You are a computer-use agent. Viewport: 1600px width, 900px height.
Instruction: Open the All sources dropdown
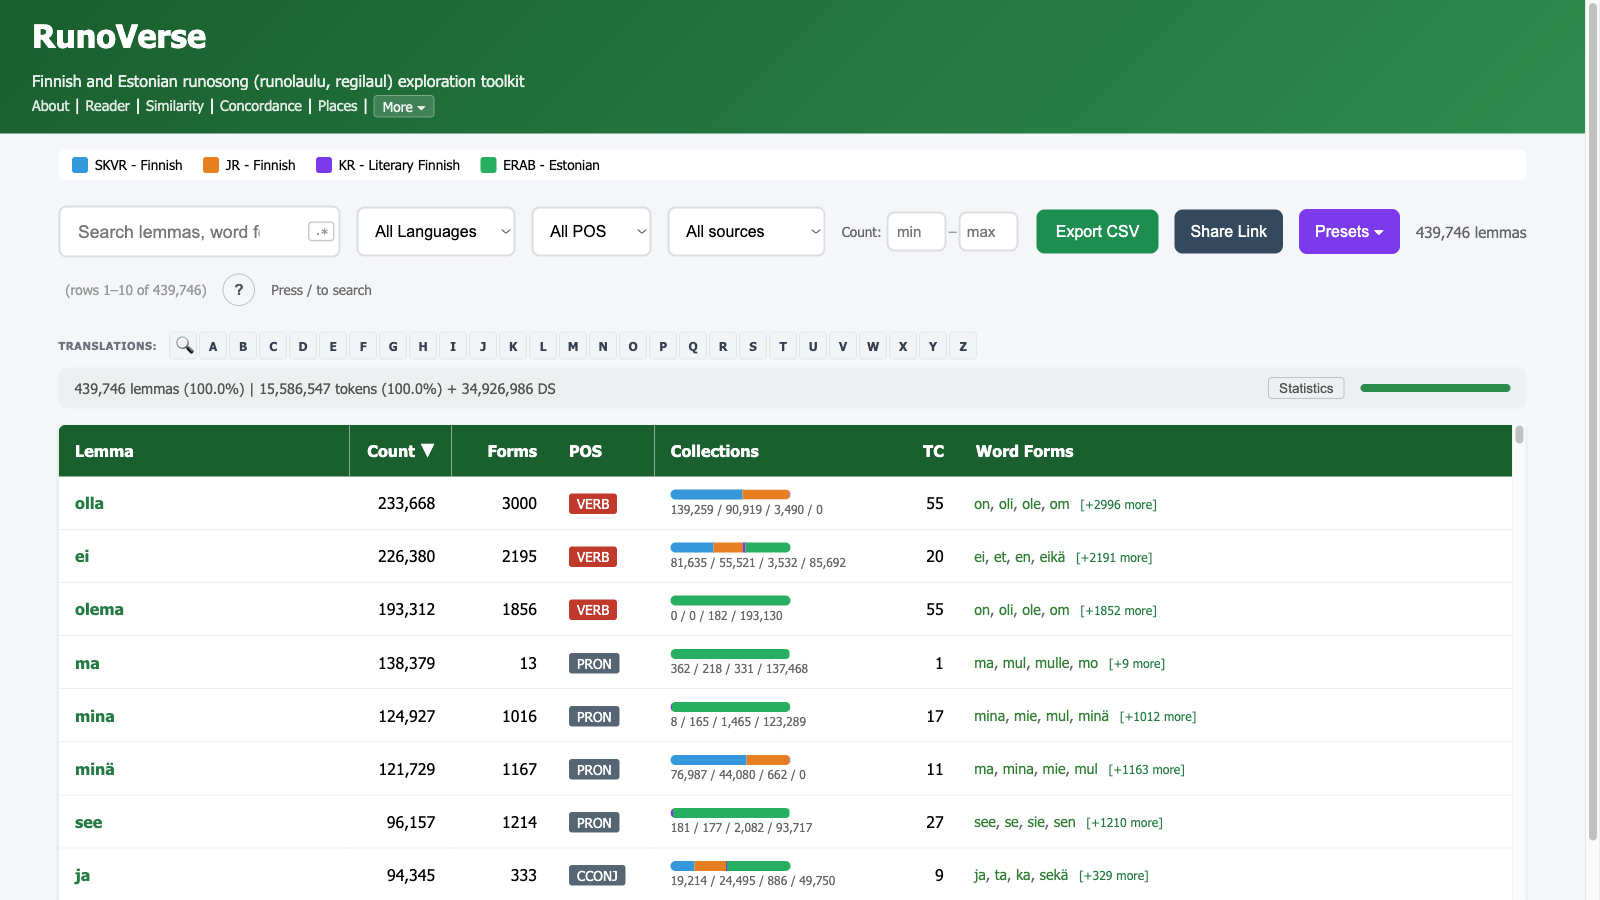pos(746,232)
